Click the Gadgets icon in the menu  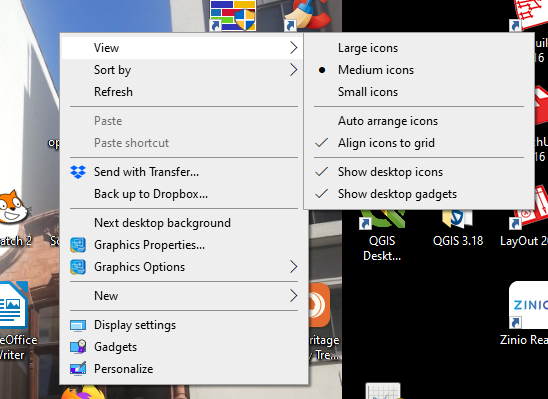pyautogui.click(x=78, y=347)
